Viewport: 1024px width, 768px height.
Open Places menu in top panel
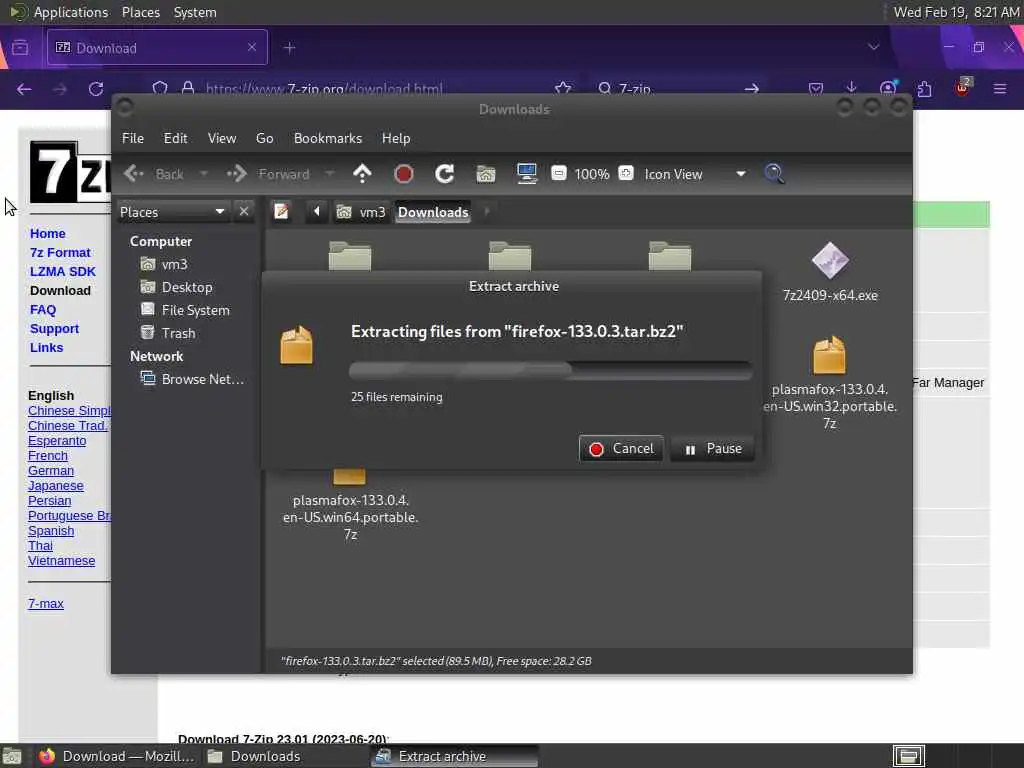click(x=141, y=12)
